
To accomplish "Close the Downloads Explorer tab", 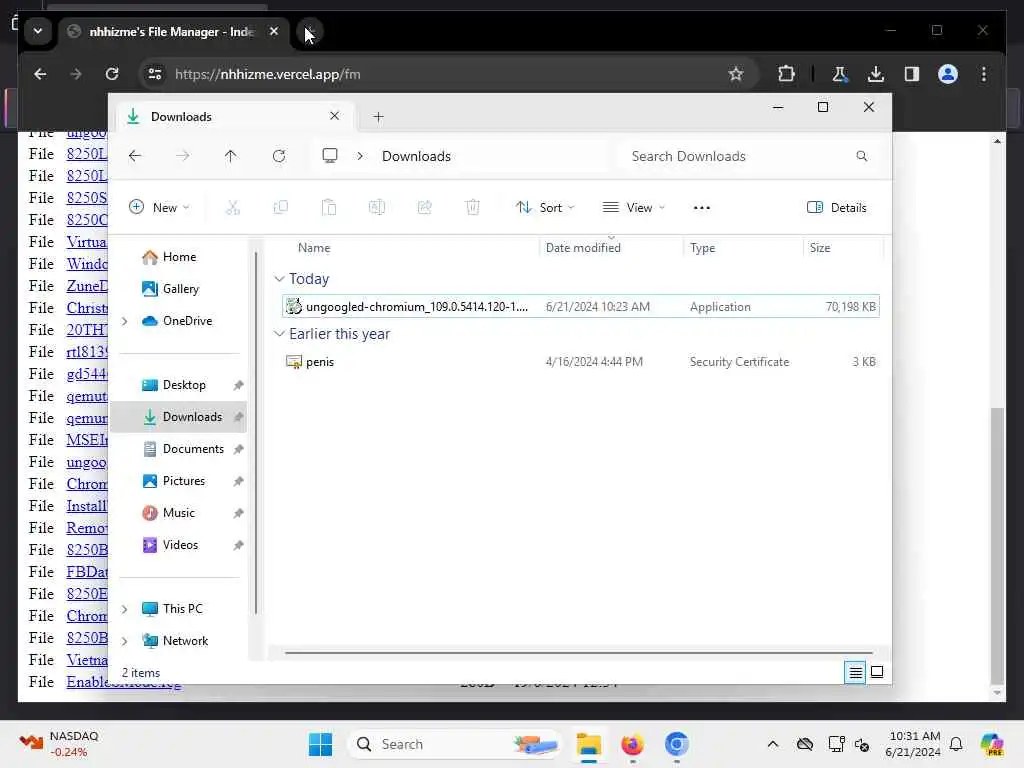I will click(x=334, y=116).
